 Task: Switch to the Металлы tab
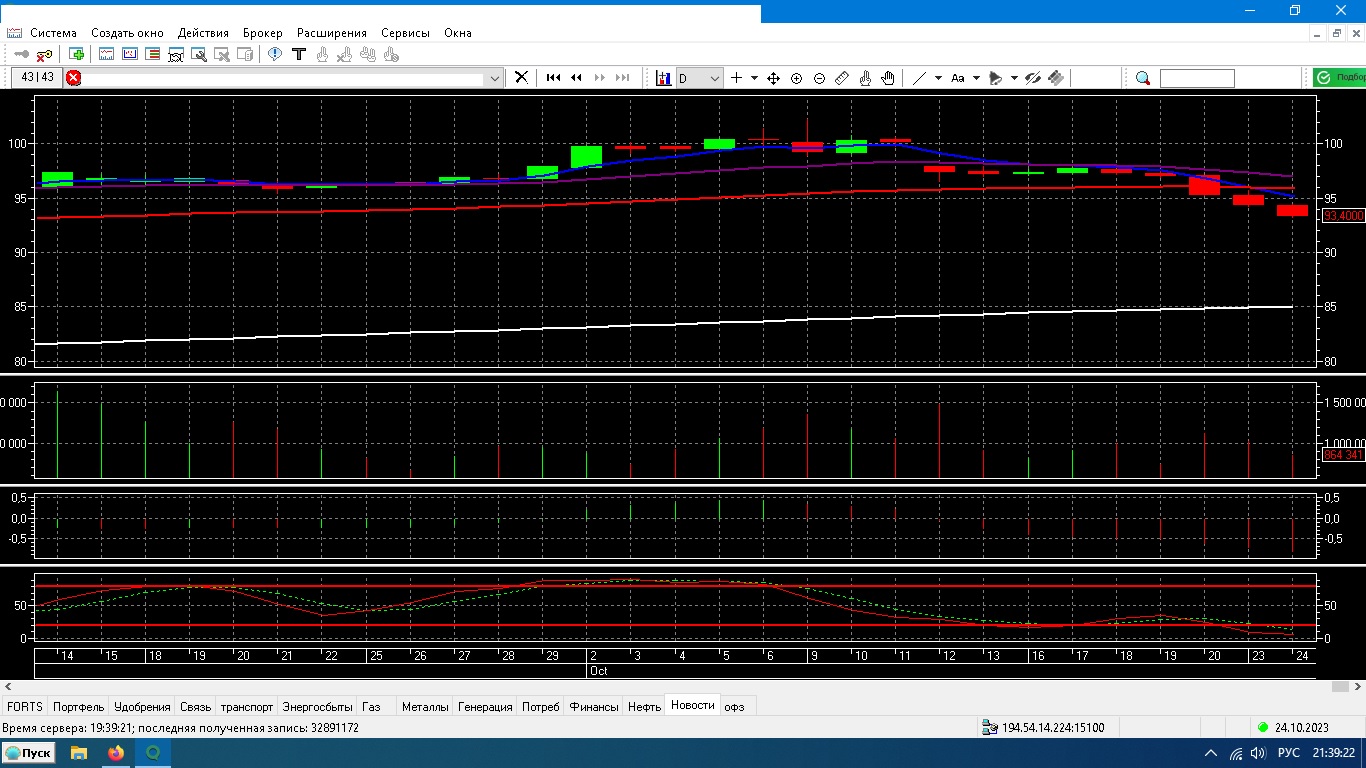tap(425, 706)
